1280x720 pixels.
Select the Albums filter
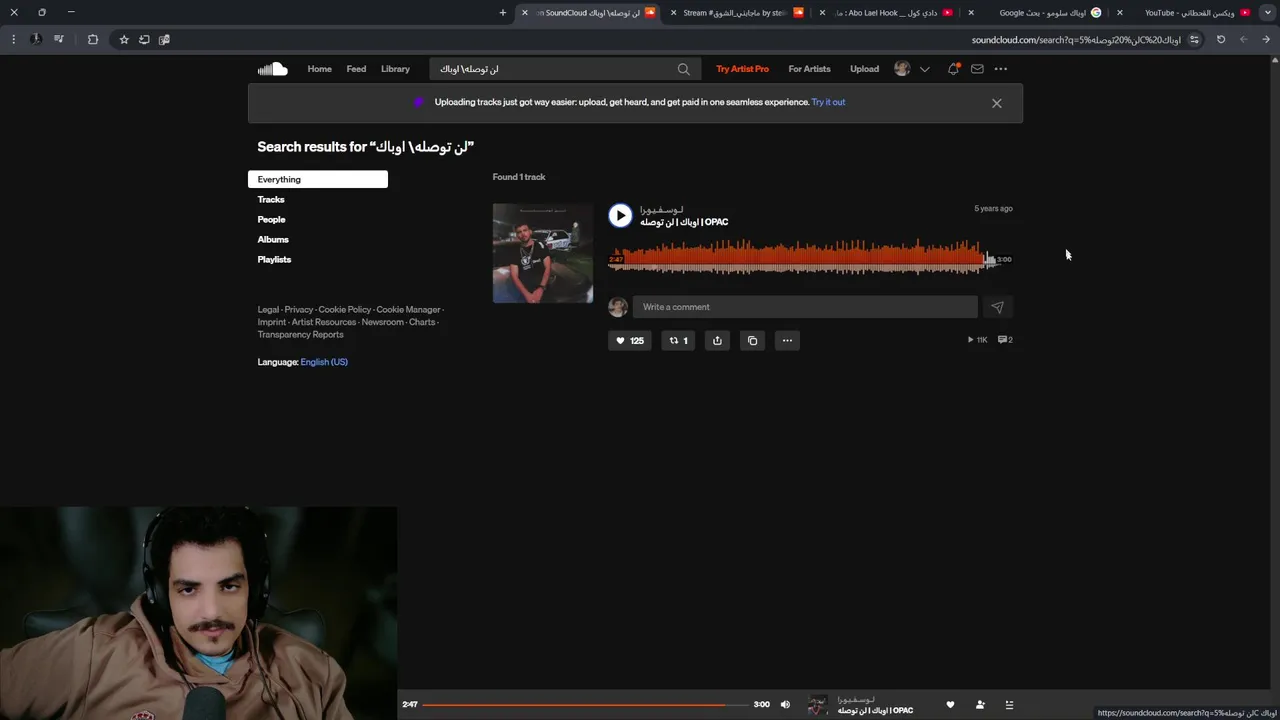click(x=273, y=239)
